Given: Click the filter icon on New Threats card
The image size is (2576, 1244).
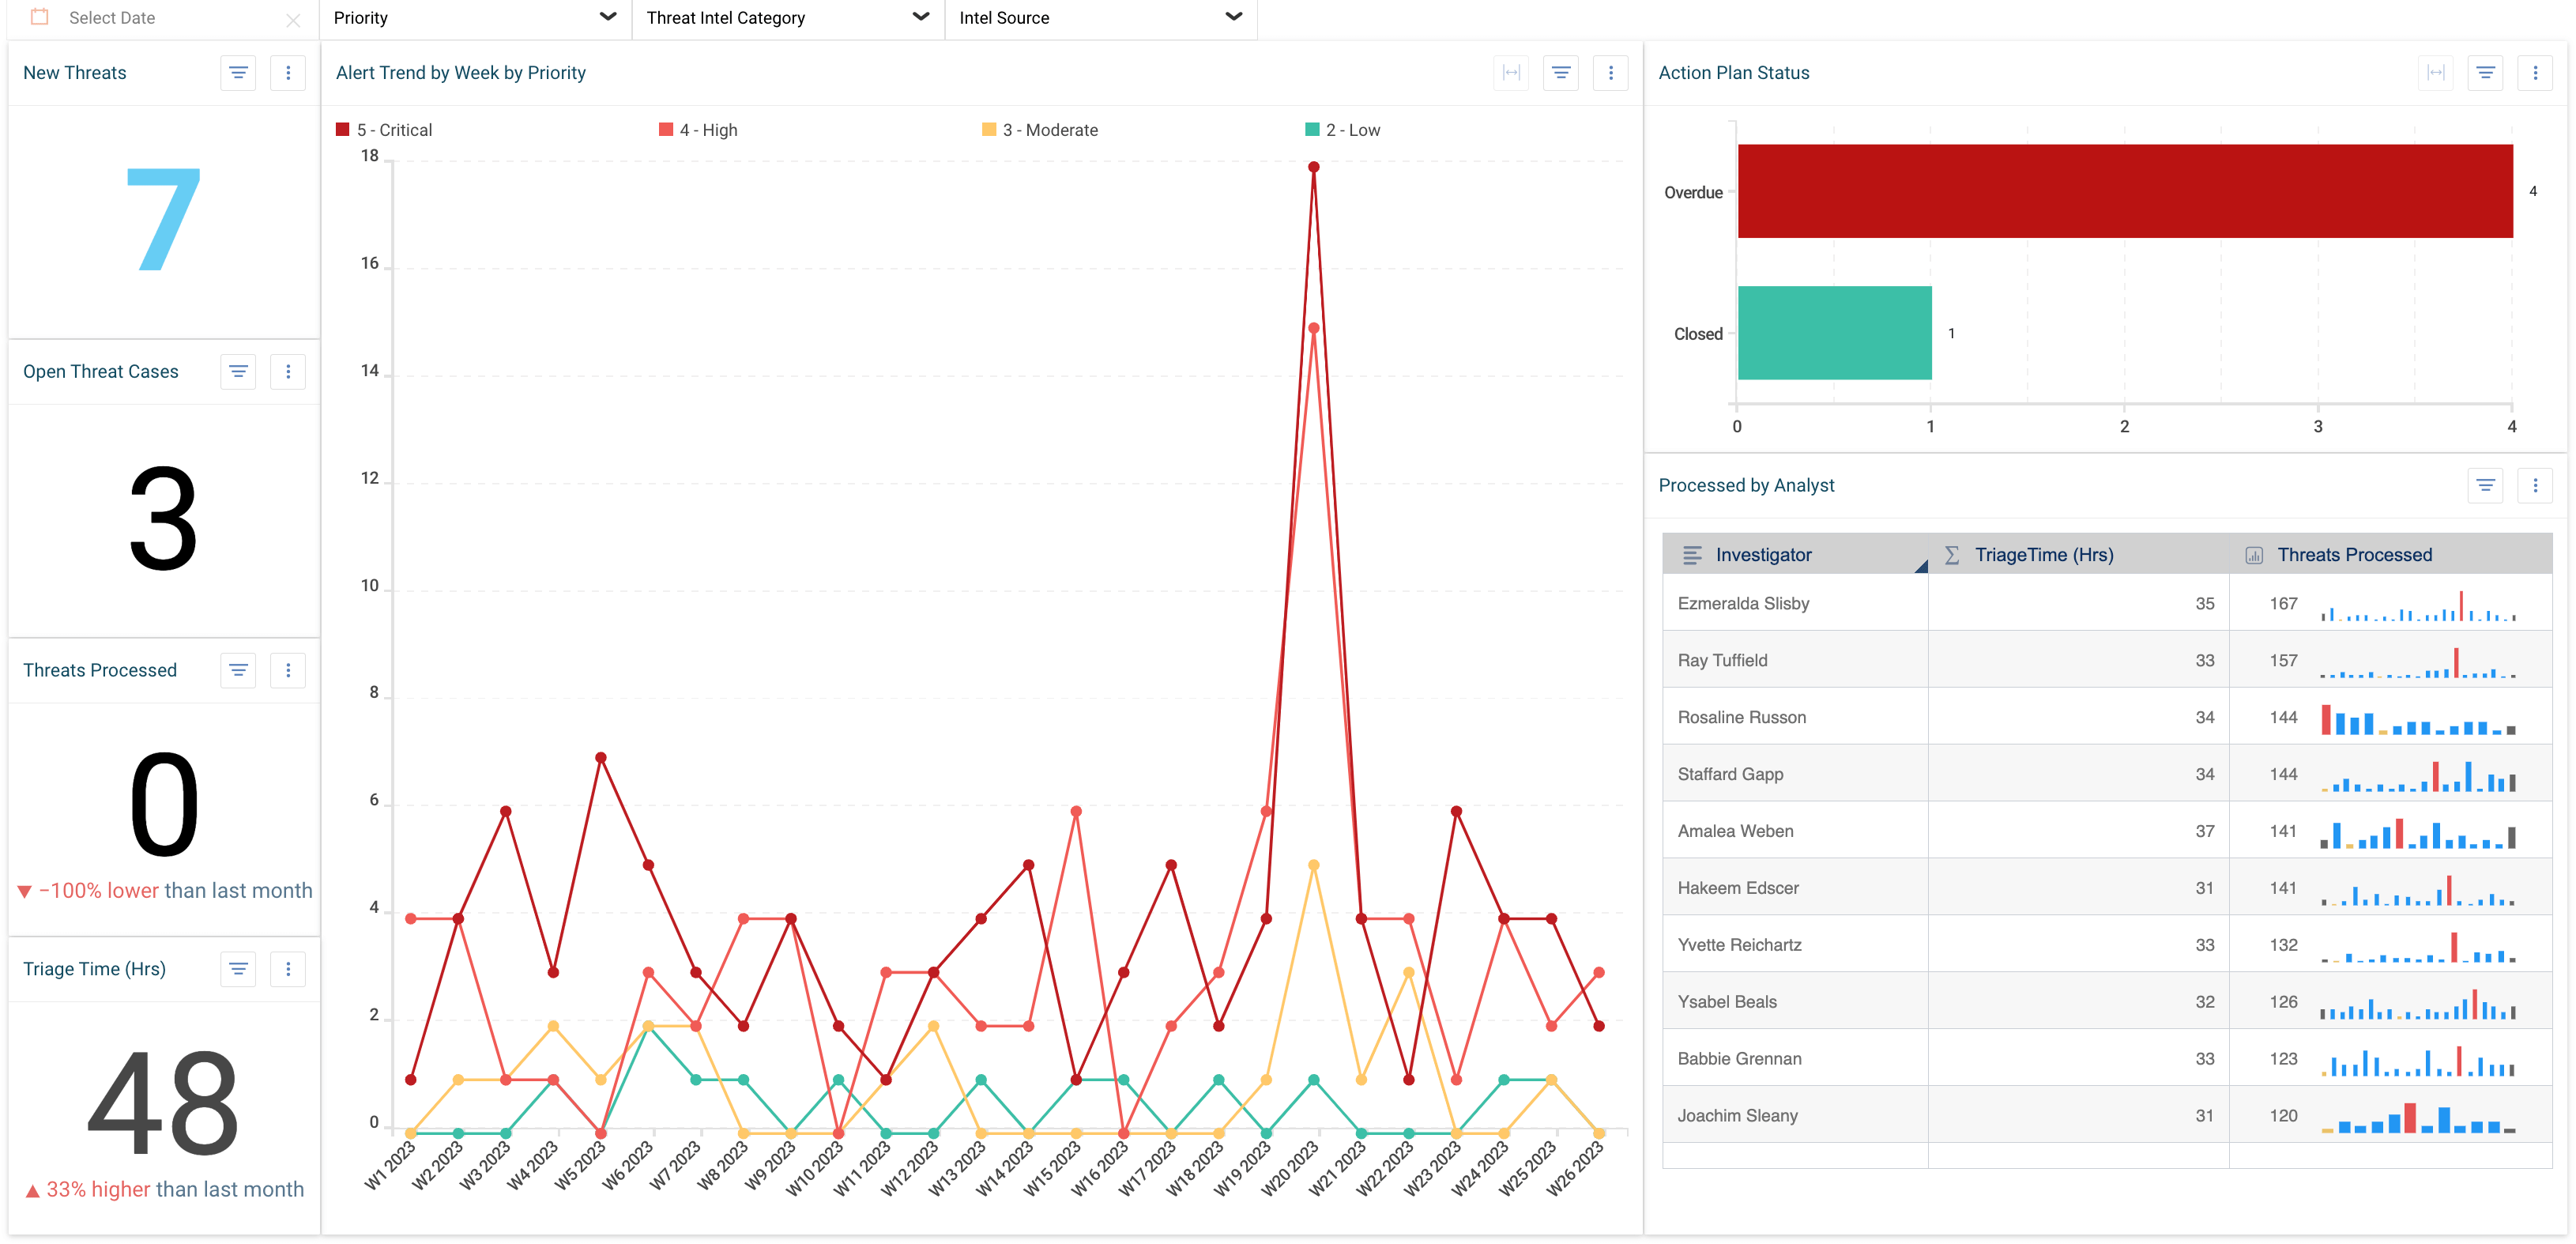Looking at the screenshot, I should [237, 72].
